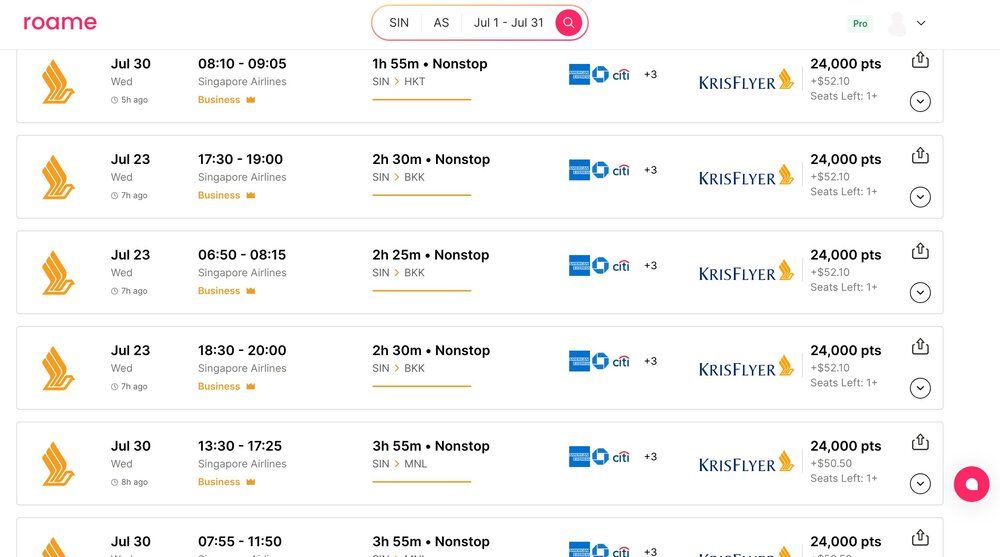The image size is (1000, 557).
Task: Click the Pro badge
Action: click(860, 23)
